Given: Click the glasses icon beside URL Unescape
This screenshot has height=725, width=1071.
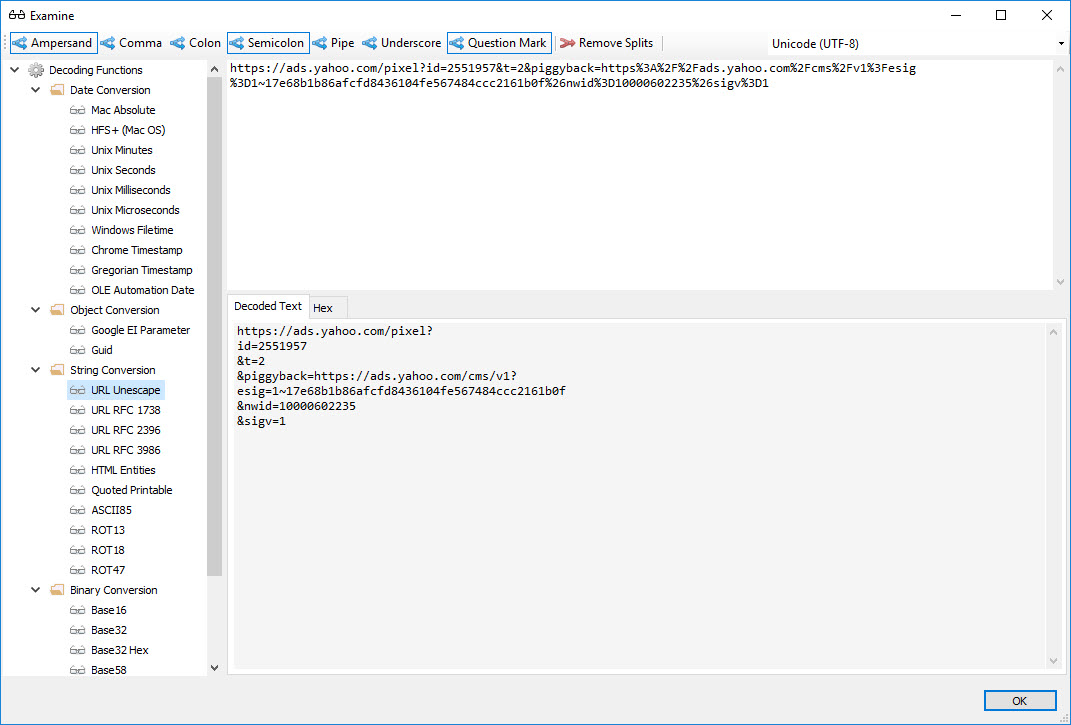Looking at the screenshot, I should [x=78, y=390].
